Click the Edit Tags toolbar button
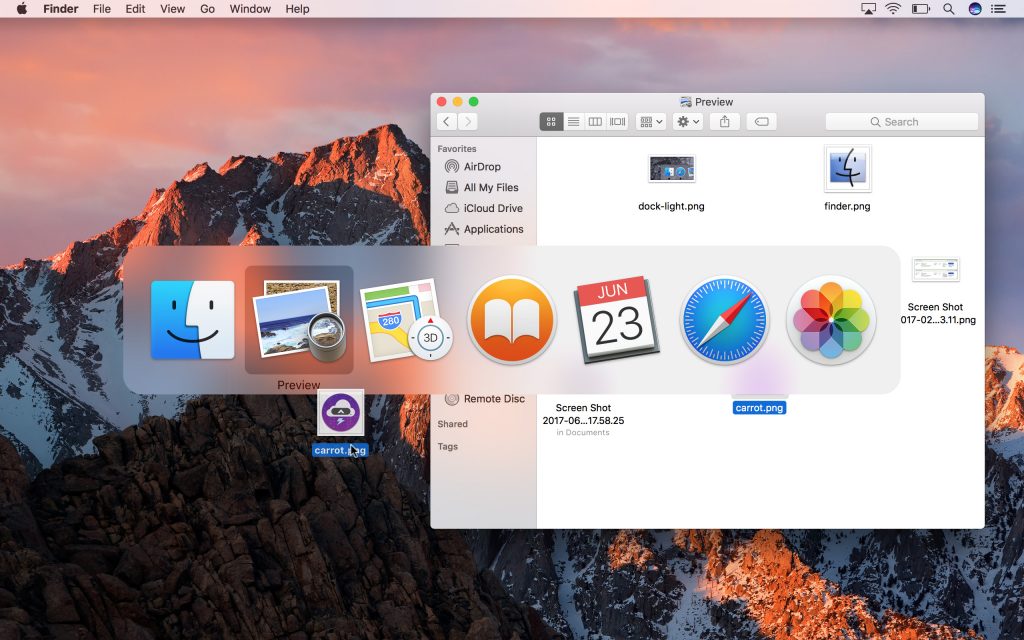This screenshot has height=640, width=1024. click(x=761, y=121)
